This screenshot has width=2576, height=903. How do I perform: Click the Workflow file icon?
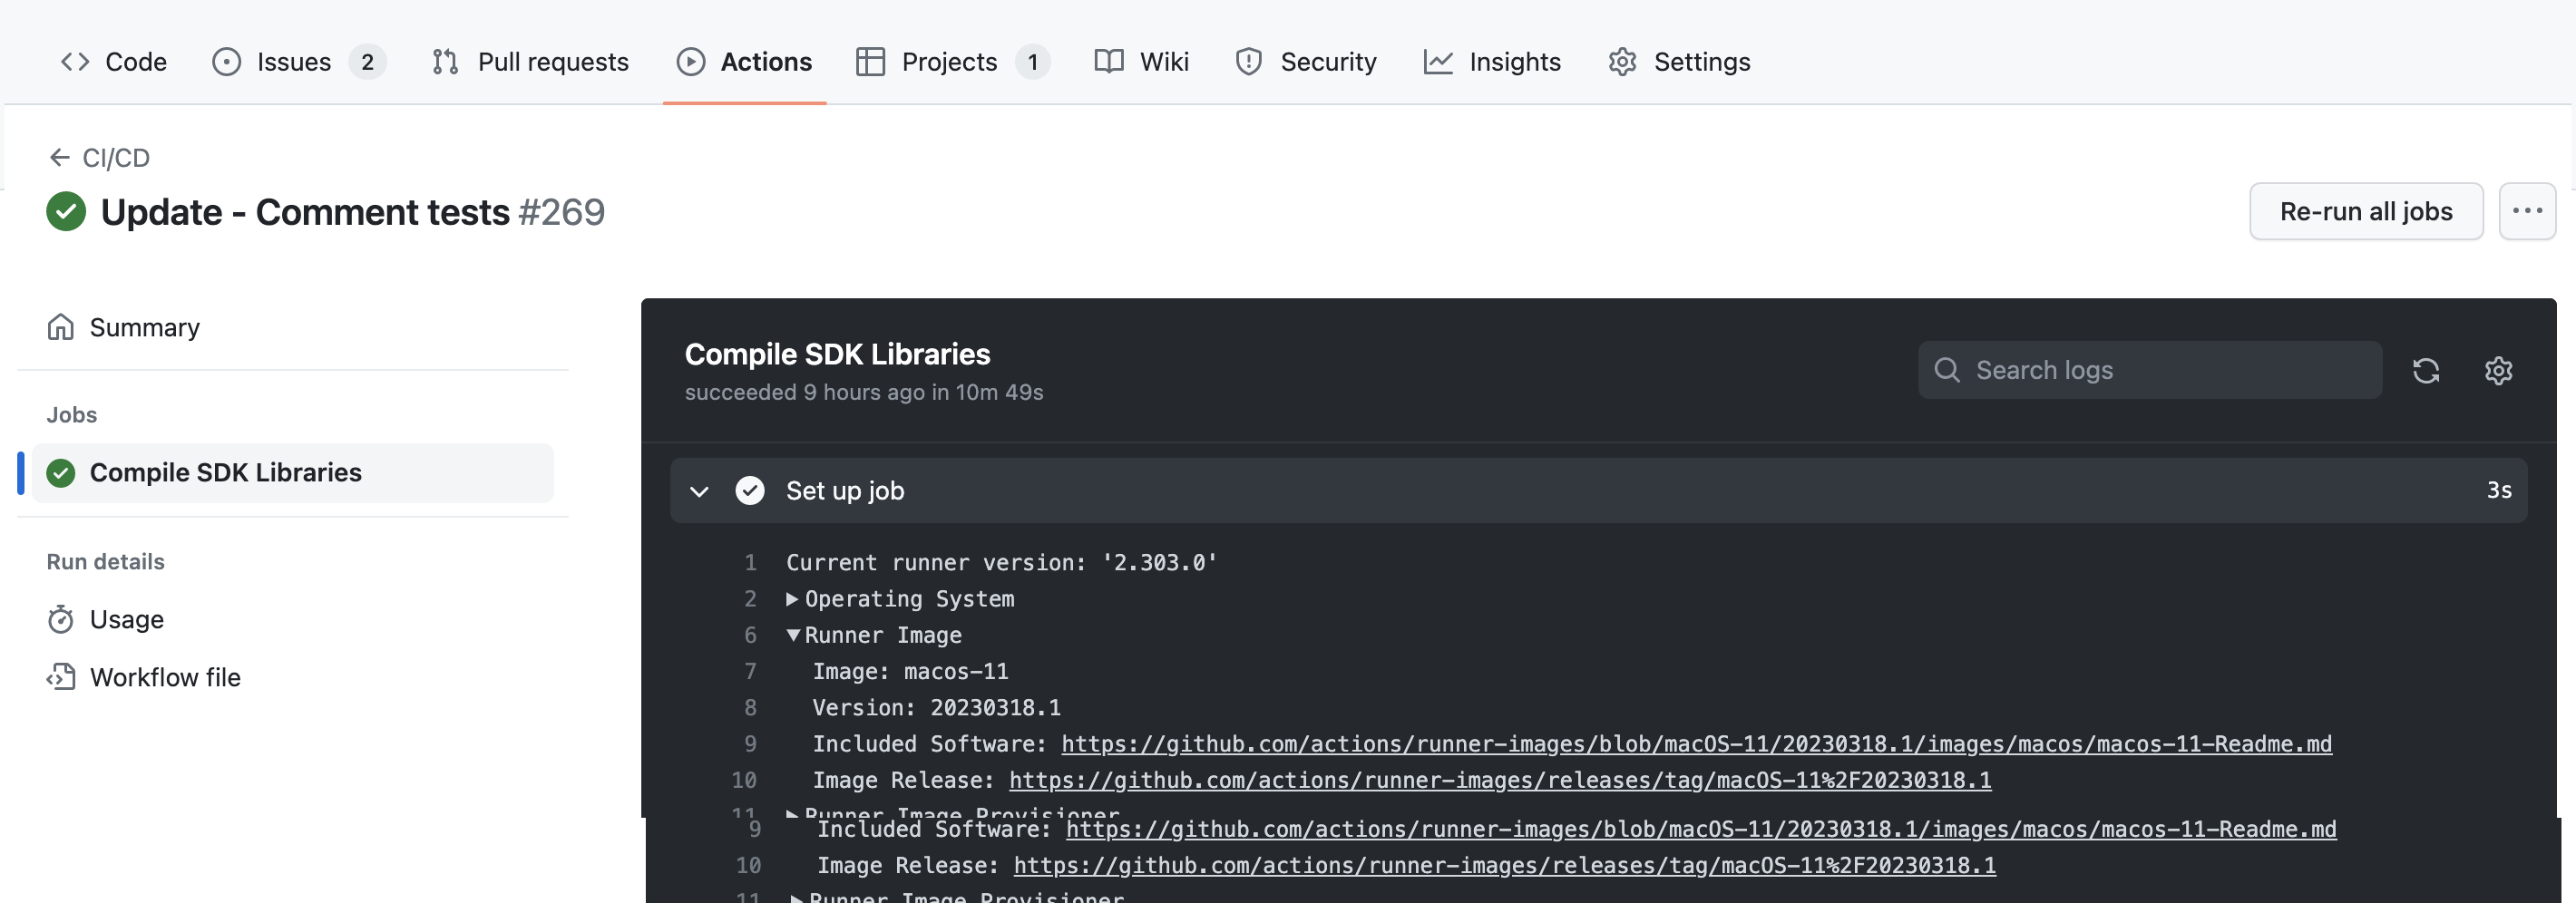click(x=61, y=677)
